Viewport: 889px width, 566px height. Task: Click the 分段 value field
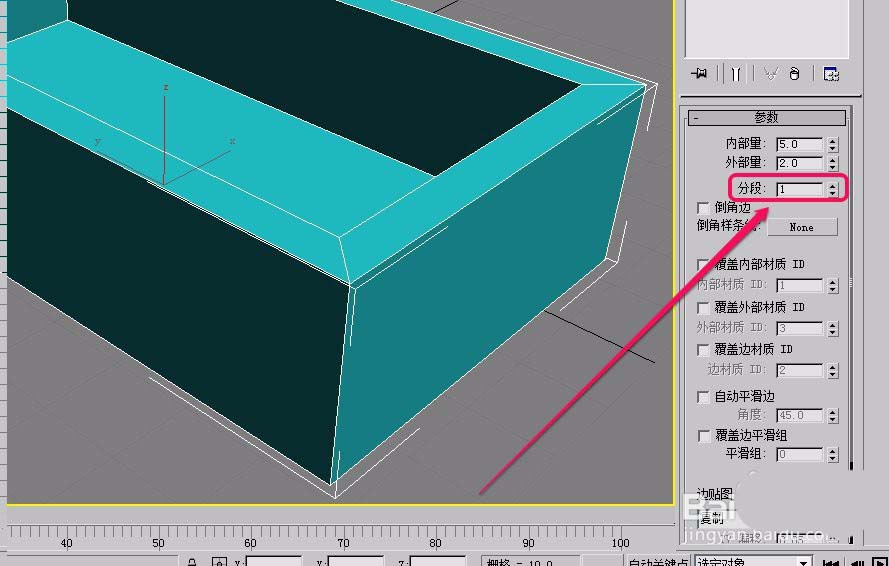coord(799,189)
